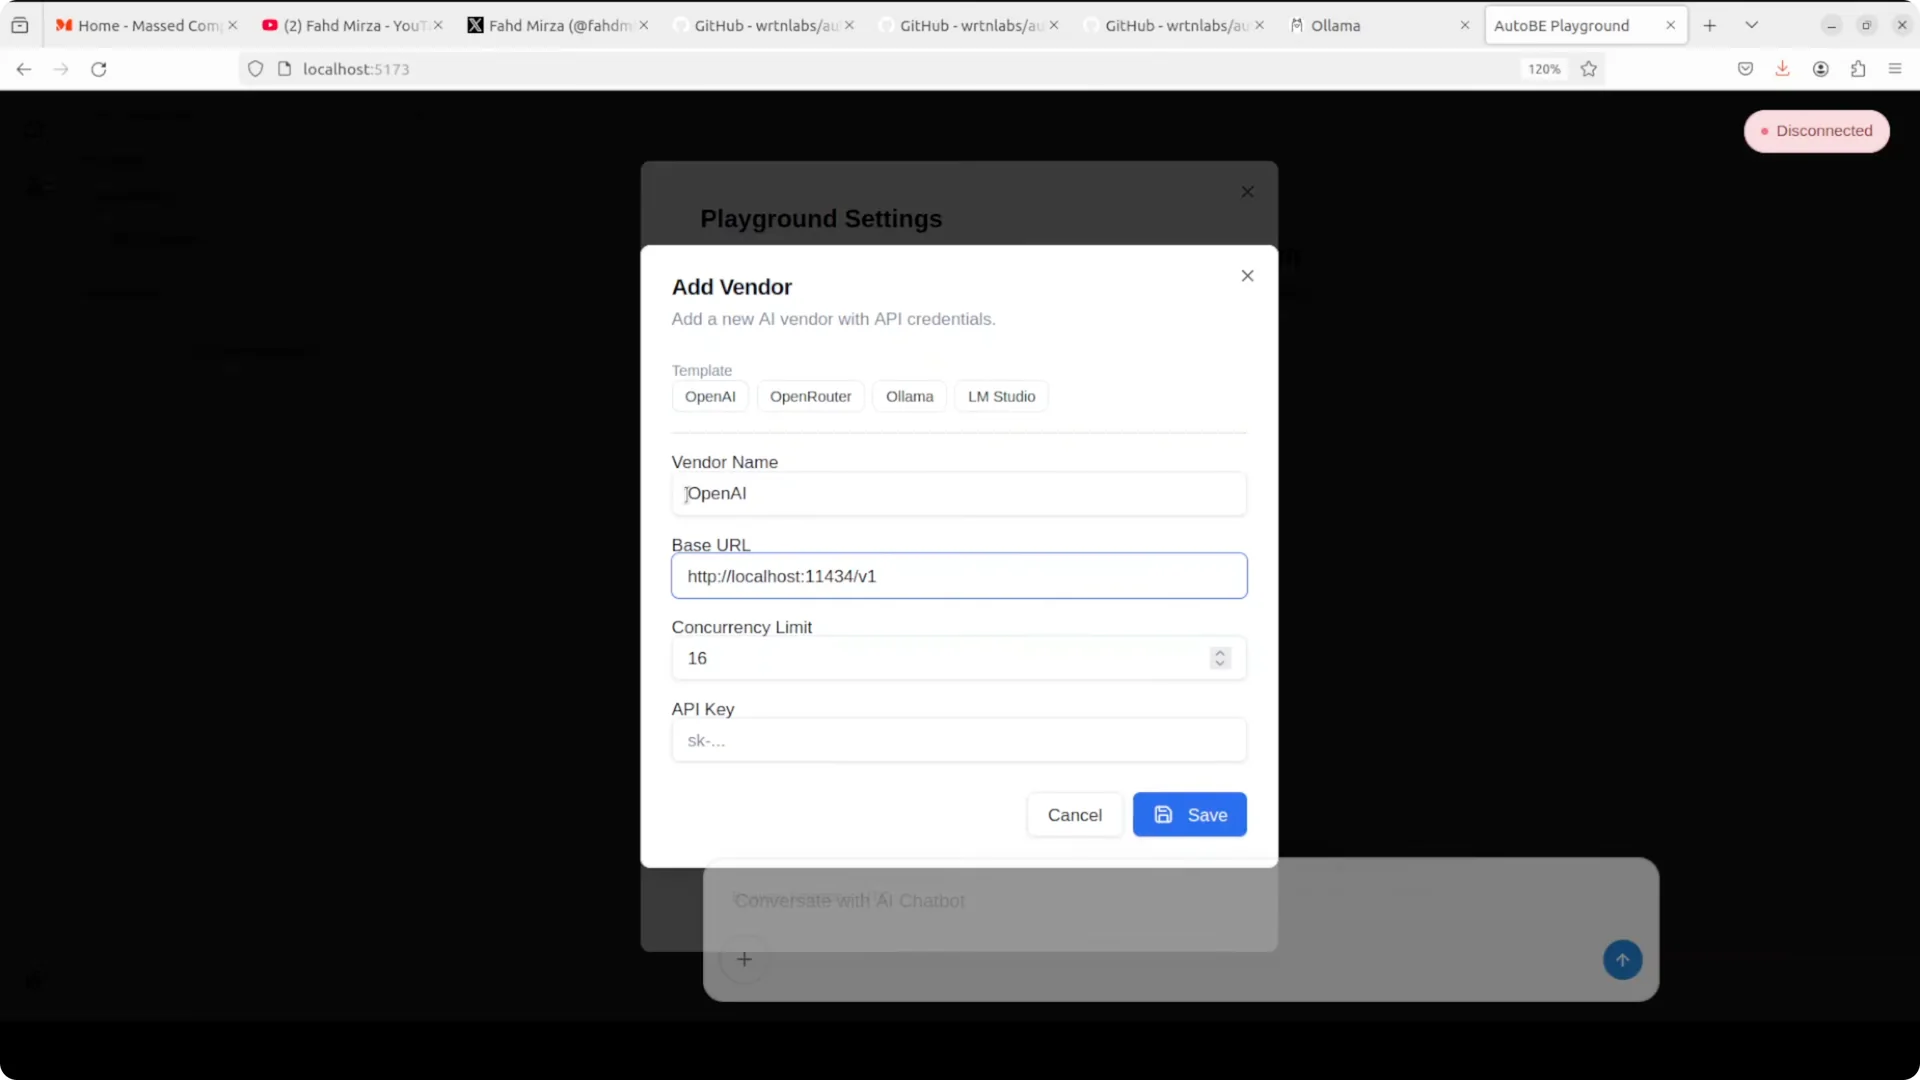Click the Base URL input field
Image resolution: width=1920 pixels, height=1080 pixels.
959,576
